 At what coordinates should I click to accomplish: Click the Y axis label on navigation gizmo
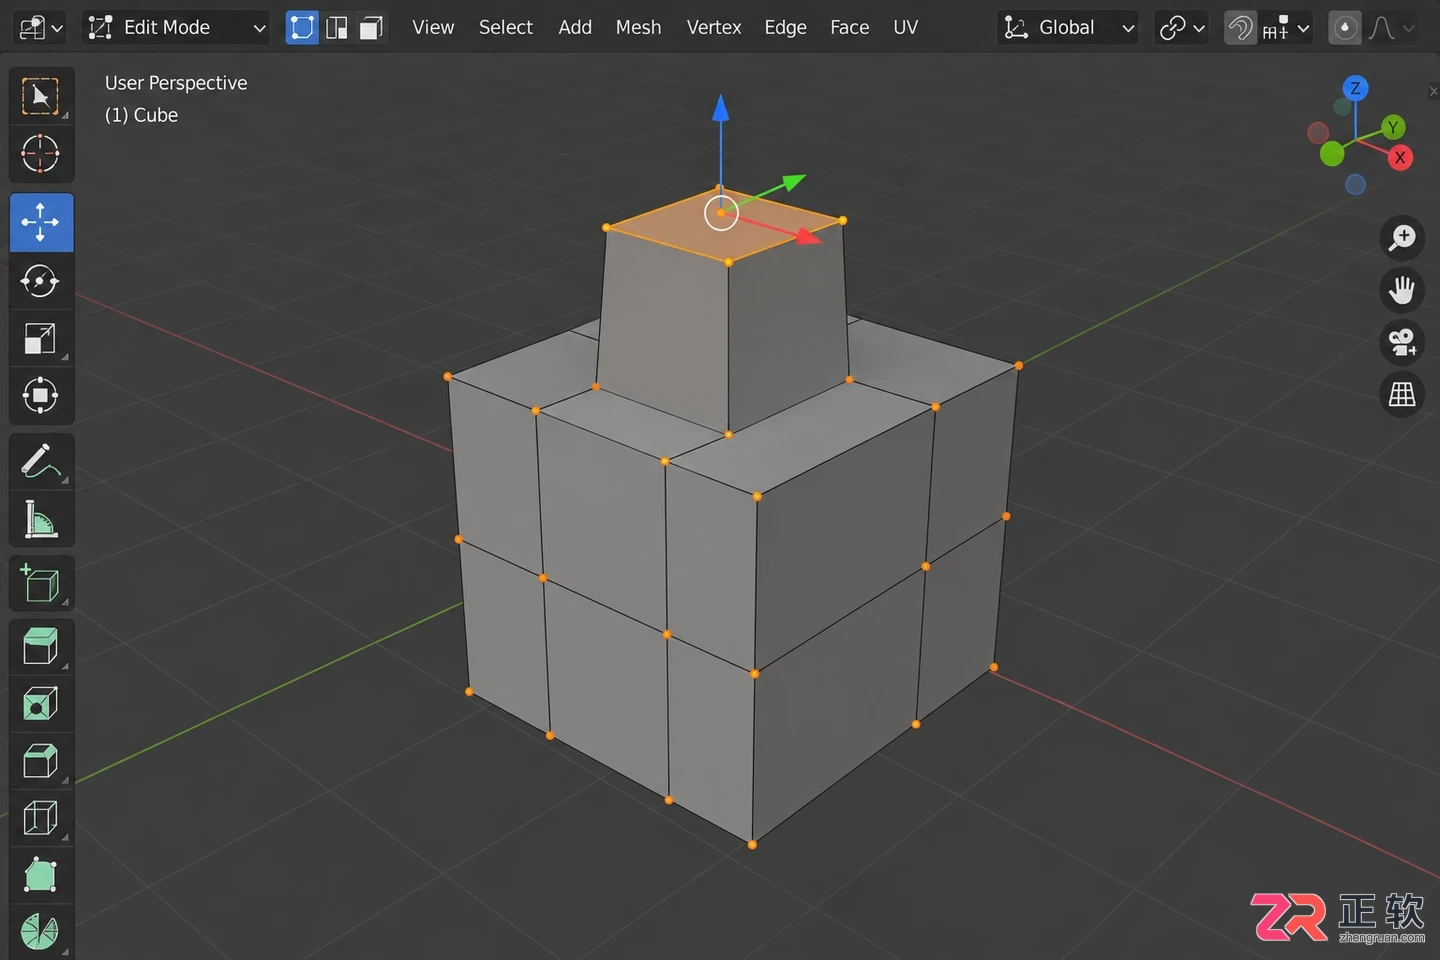(1393, 127)
